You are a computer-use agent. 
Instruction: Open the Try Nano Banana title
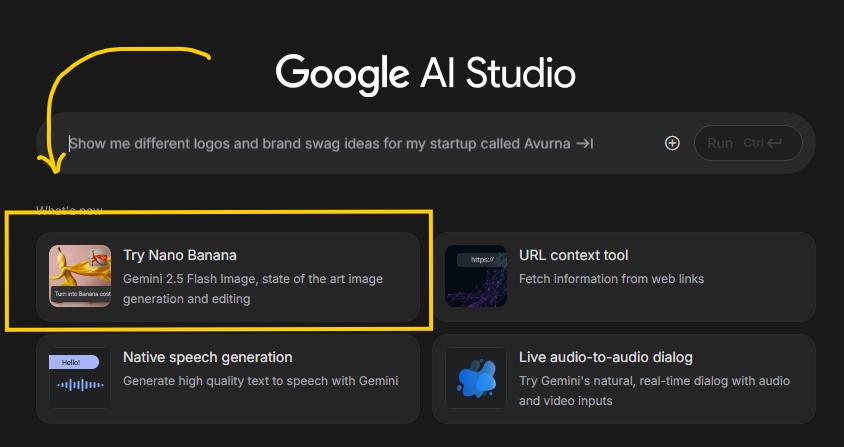point(180,255)
